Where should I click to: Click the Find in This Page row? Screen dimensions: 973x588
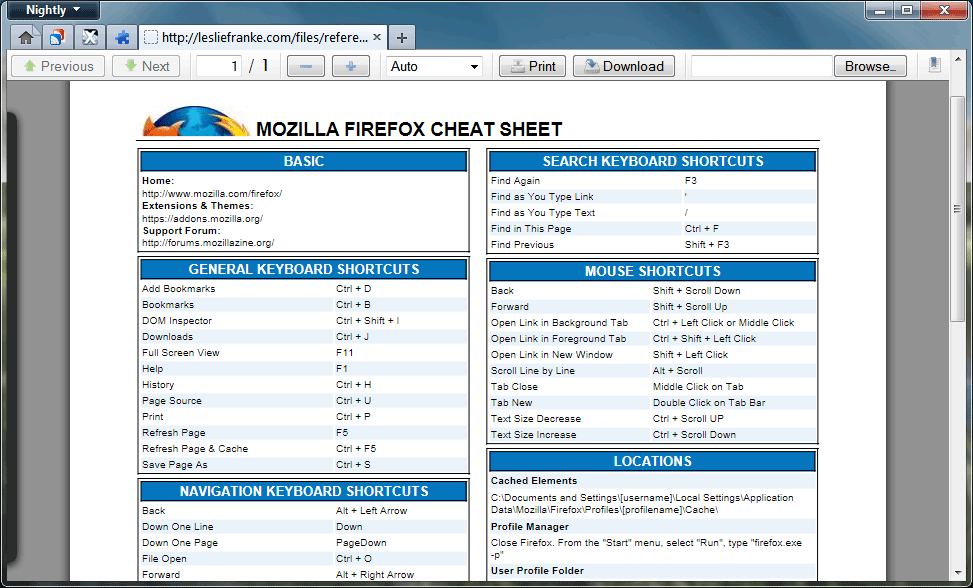click(x=652, y=229)
